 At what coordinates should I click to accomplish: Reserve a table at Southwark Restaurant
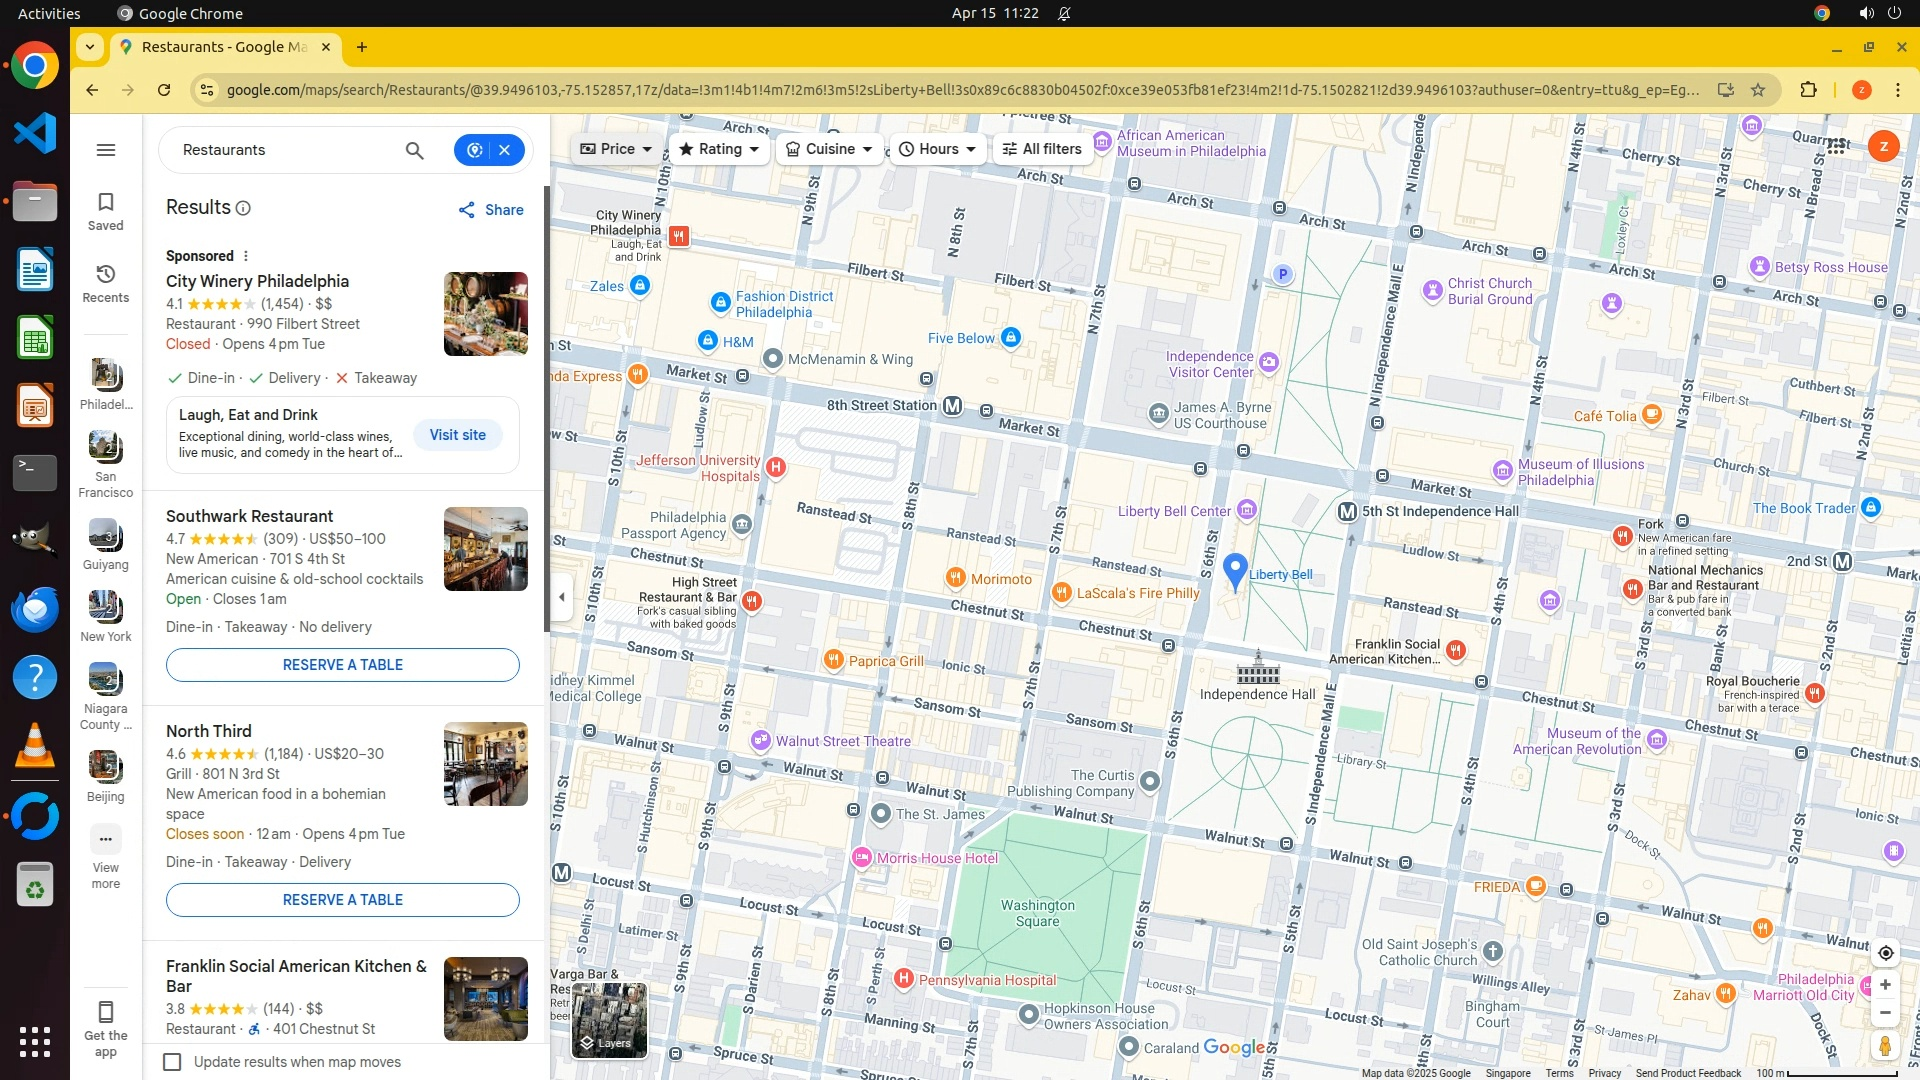(343, 665)
